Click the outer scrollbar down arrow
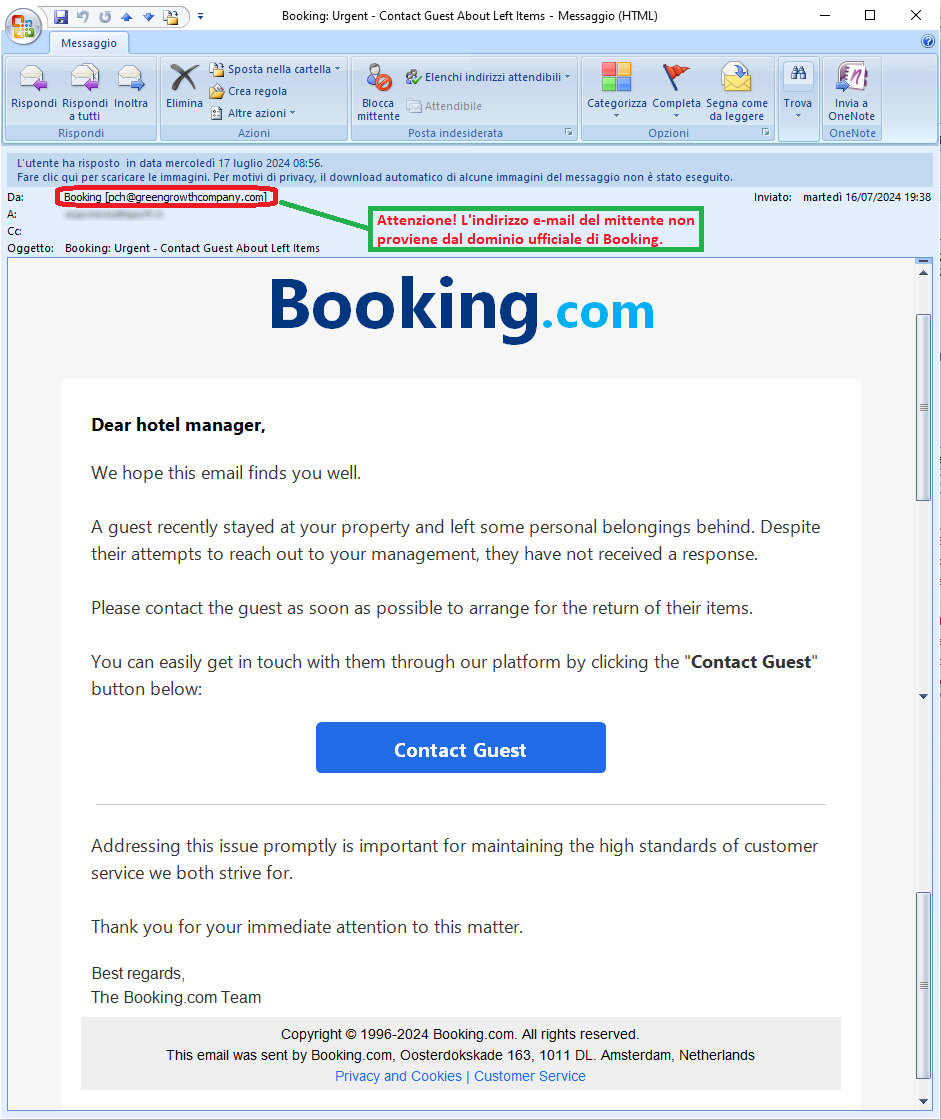Image resolution: width=941 pixels, height=1120 pixels. point(923,696)
